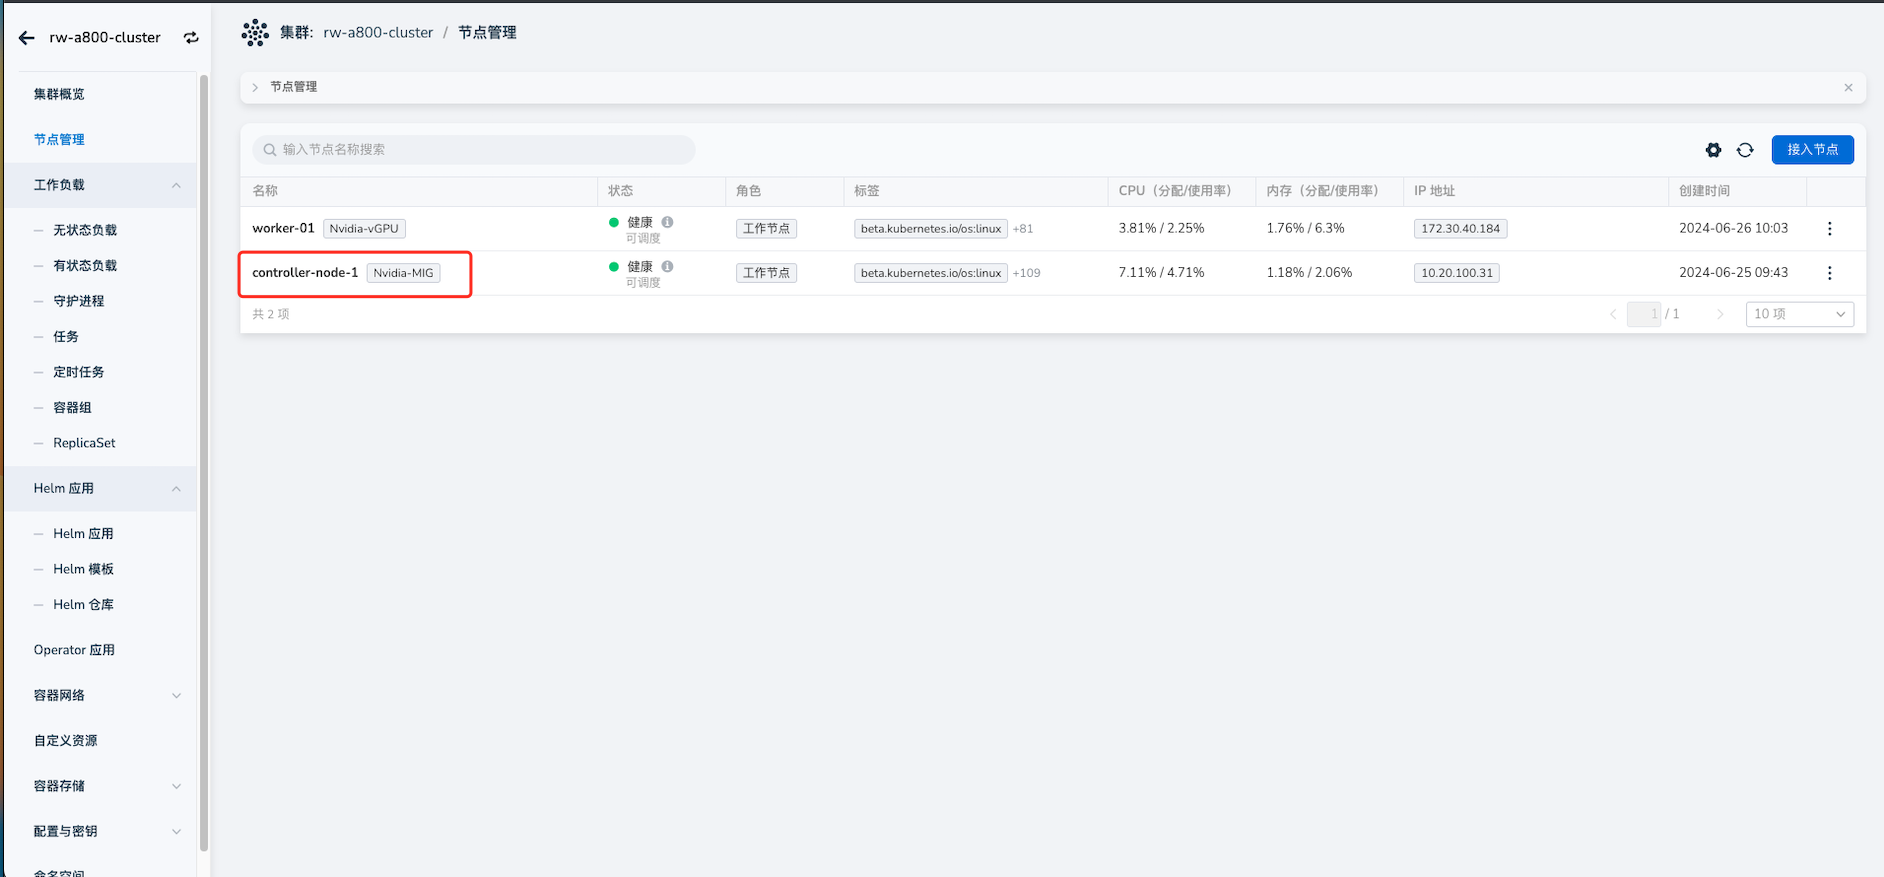Click the back arrow beside rw-a800-cluster

27,38
